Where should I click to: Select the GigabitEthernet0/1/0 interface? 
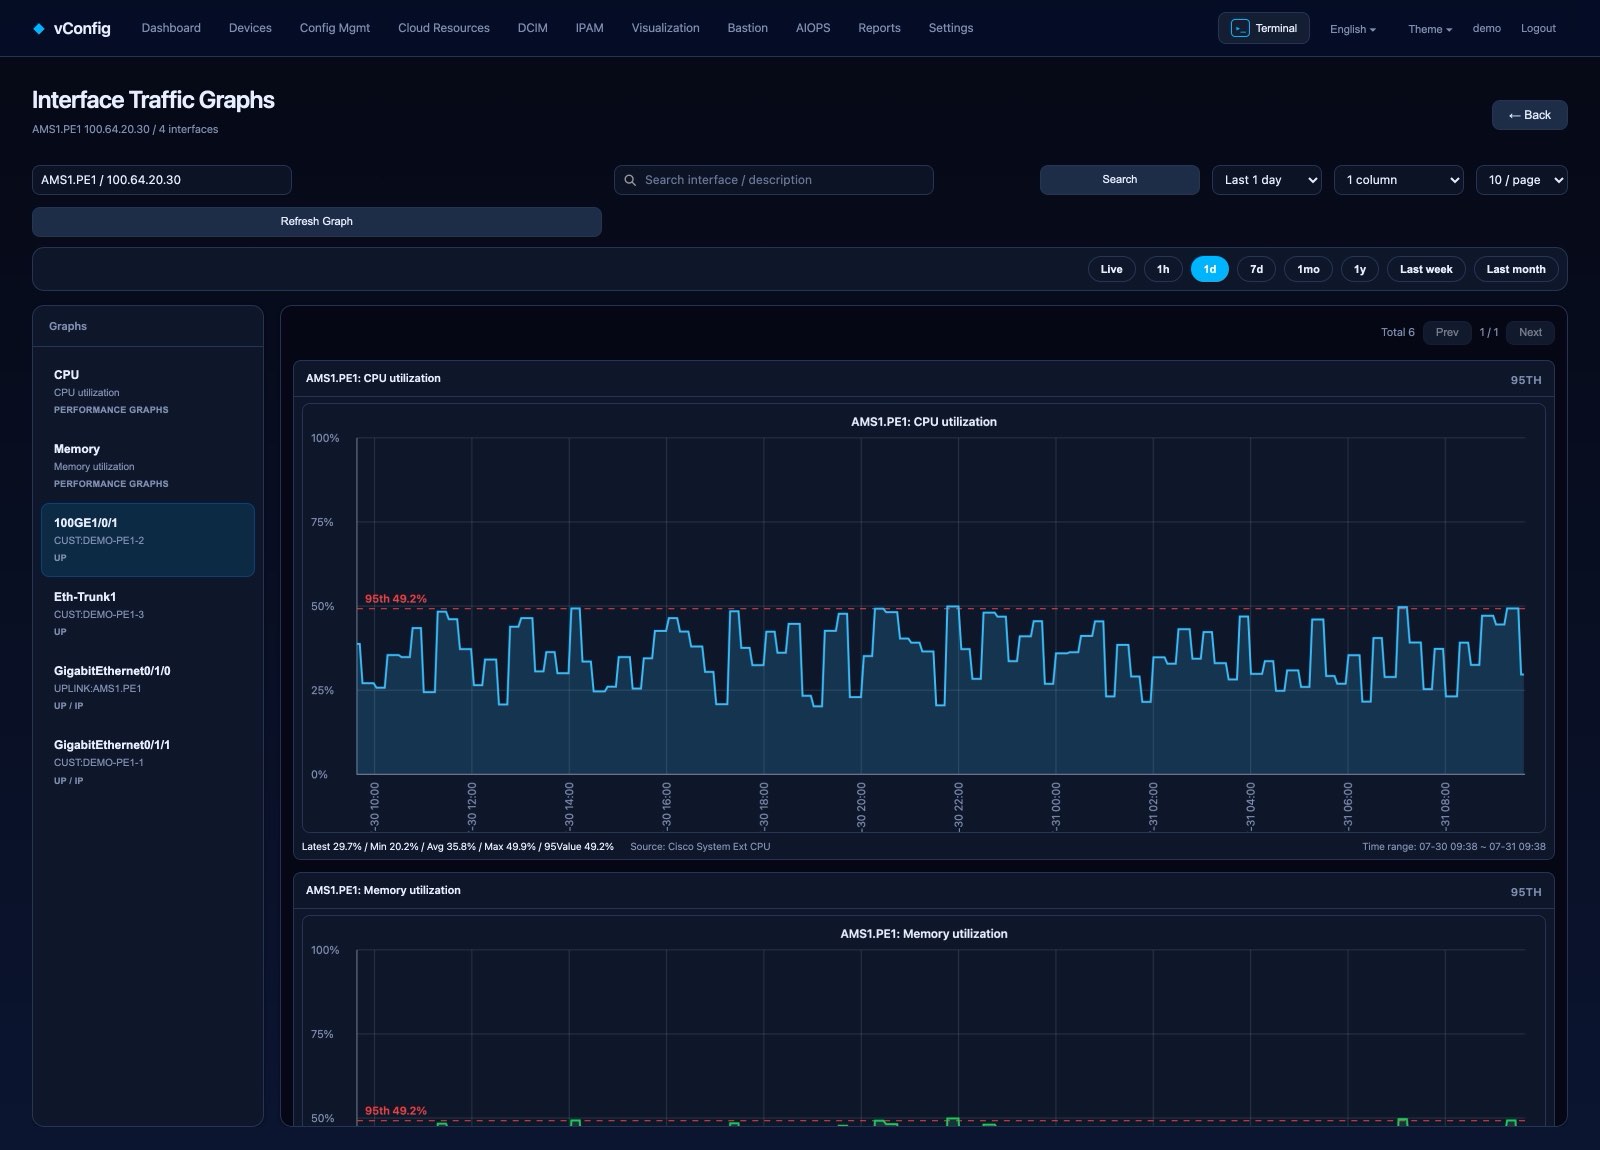(x=148, y=688)
